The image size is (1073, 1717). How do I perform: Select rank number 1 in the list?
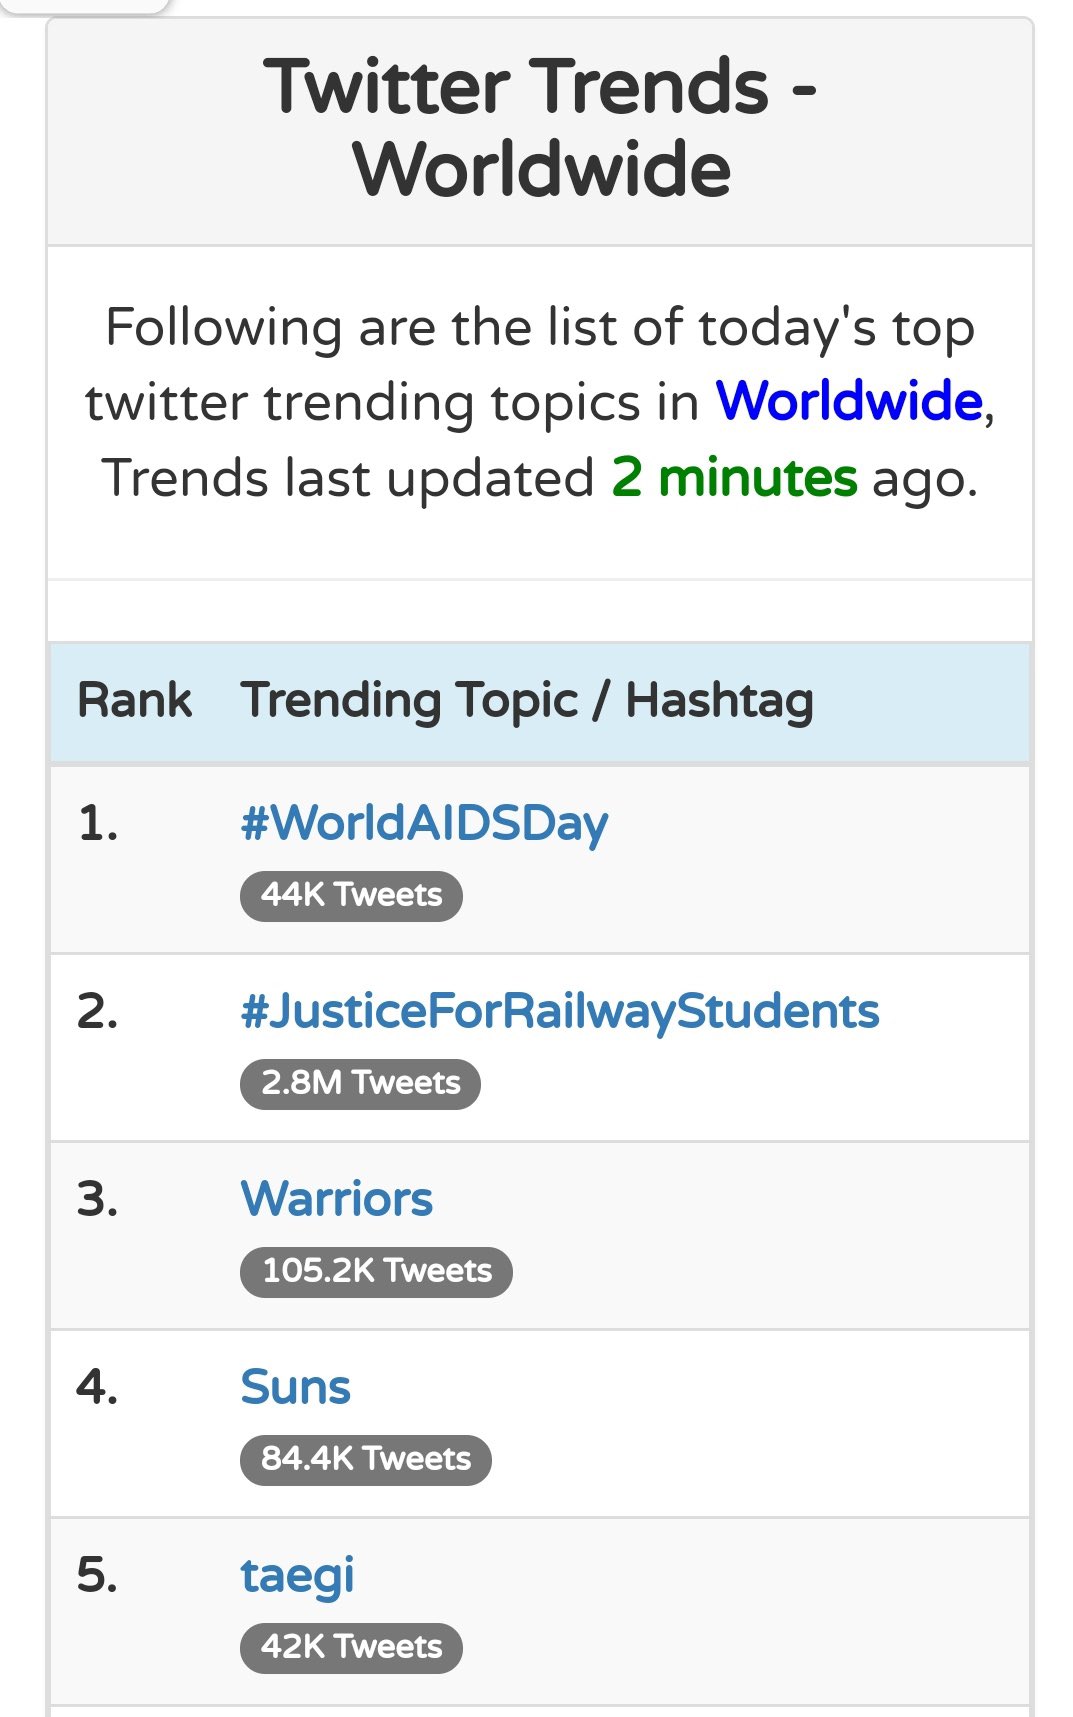tap(97, 824)
